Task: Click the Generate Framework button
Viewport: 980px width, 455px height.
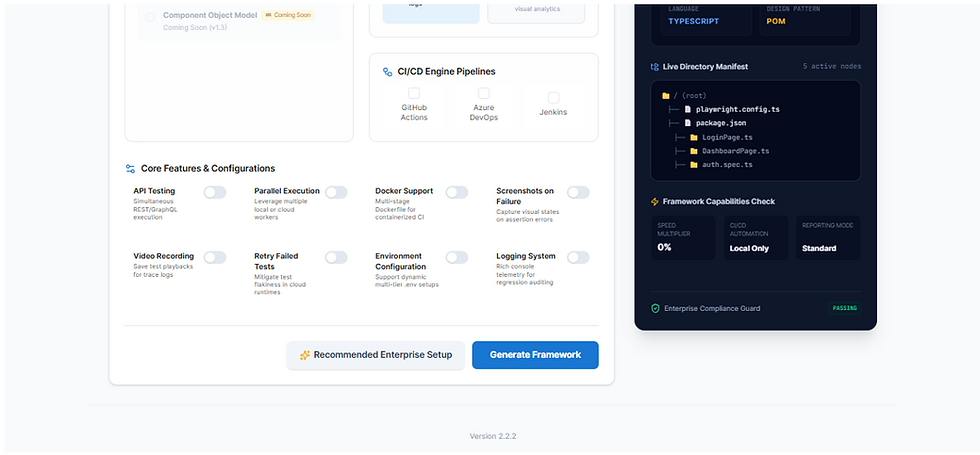Action: tap(535, 355)
